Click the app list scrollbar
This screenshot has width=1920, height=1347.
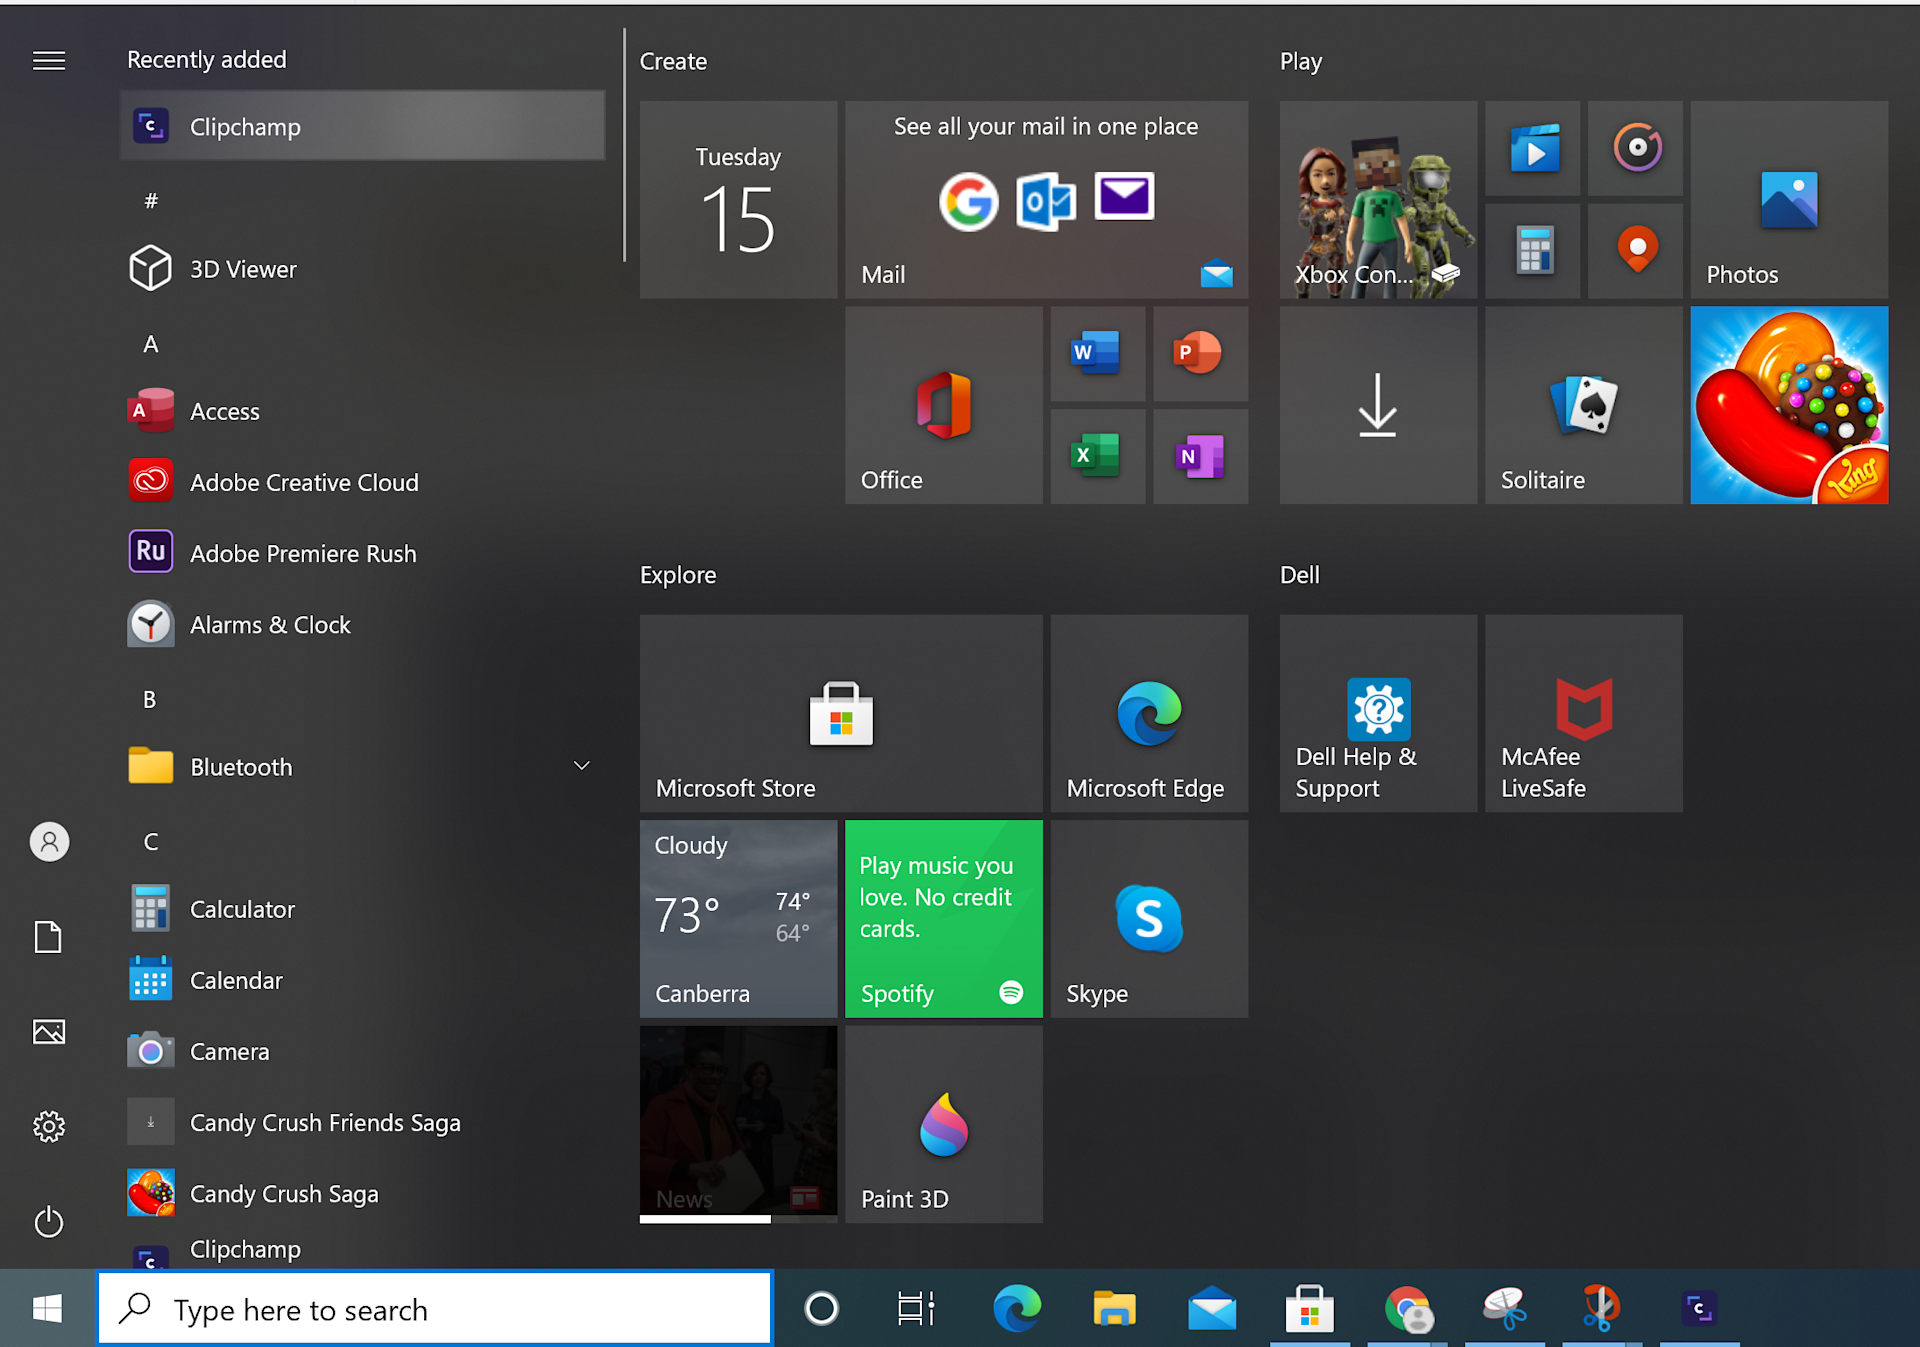[x=624, y=145]
